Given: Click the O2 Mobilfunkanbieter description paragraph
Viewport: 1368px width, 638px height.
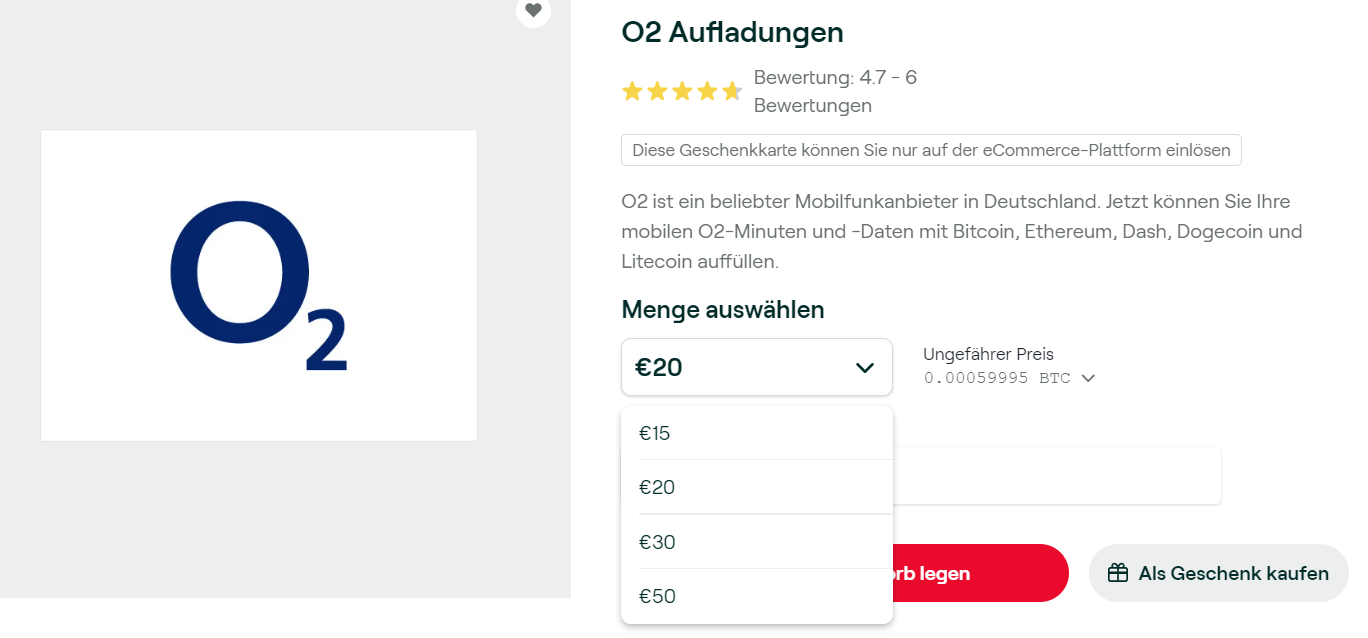Looking at the screenshot, I should pos(960,231).
